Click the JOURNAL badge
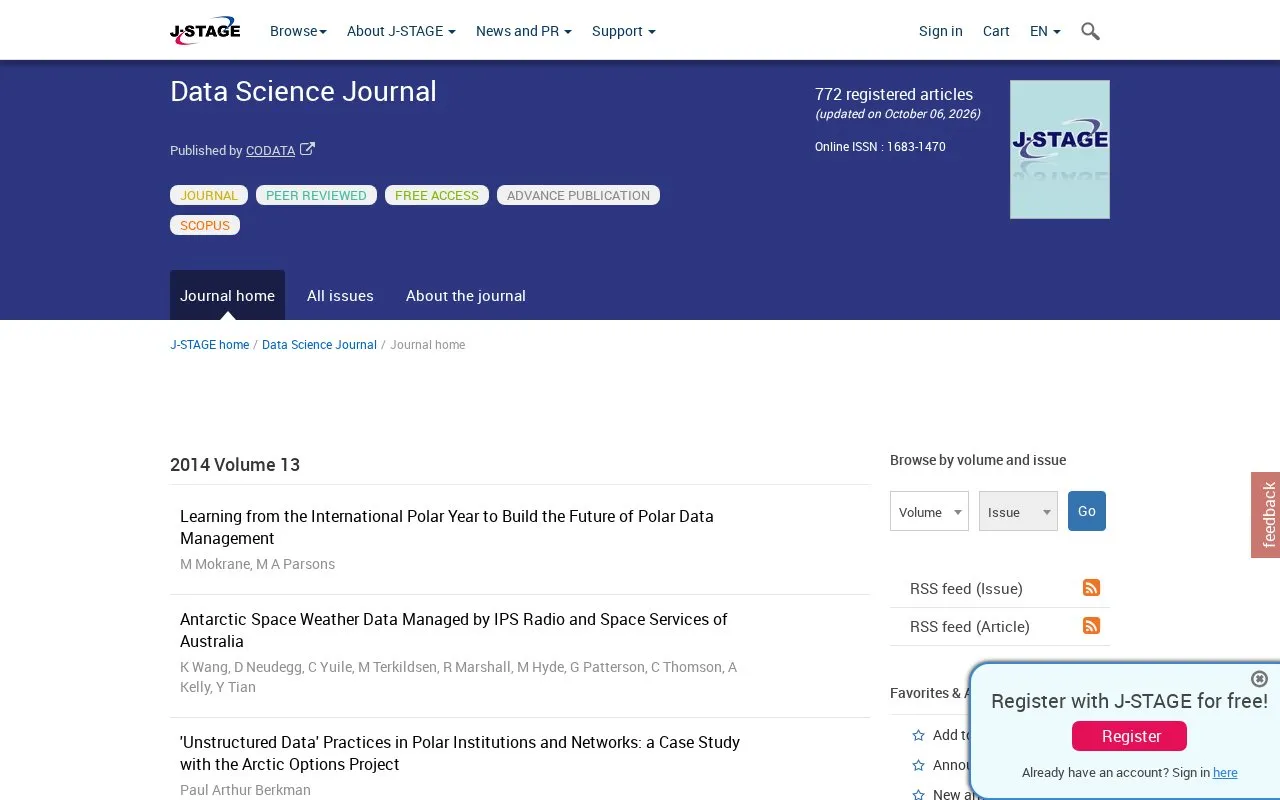Image resolution: width=1280 pixels, height=800 pixels. point(209,195)
